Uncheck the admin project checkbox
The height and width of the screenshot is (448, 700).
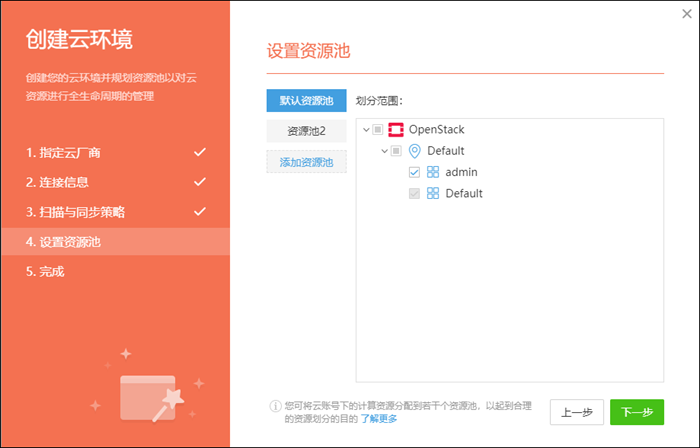click(x=415, y=172)
